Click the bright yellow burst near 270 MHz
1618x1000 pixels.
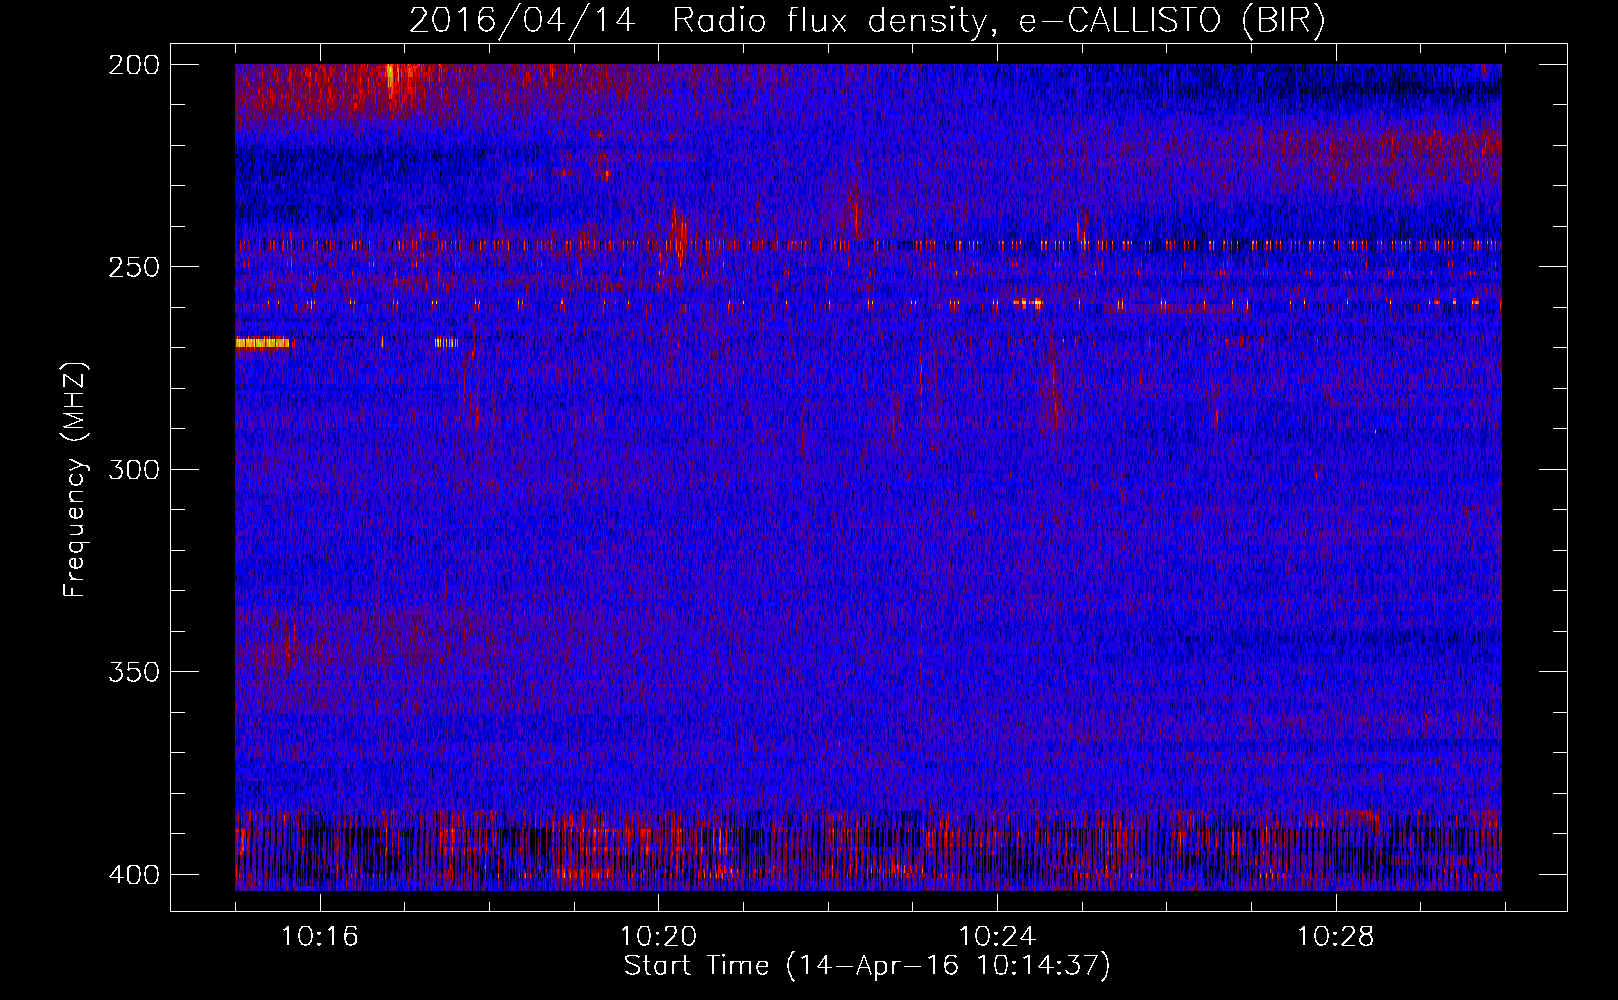click(263, 343)
